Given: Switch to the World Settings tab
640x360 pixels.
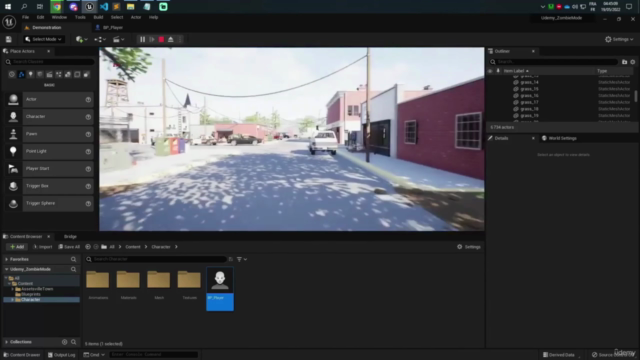Looking at the screenshot, I should click(x=559, y=138).
